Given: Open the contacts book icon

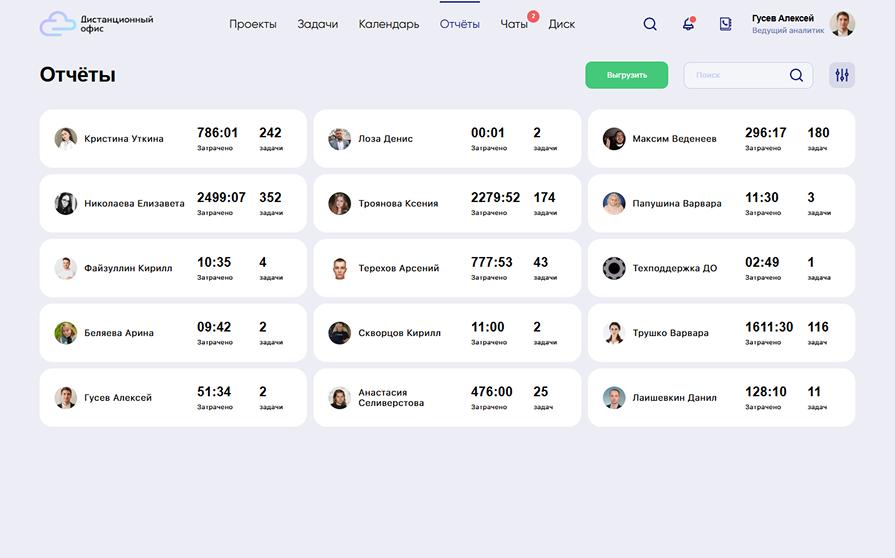Looking at the screenshot, I should point(725,24).
